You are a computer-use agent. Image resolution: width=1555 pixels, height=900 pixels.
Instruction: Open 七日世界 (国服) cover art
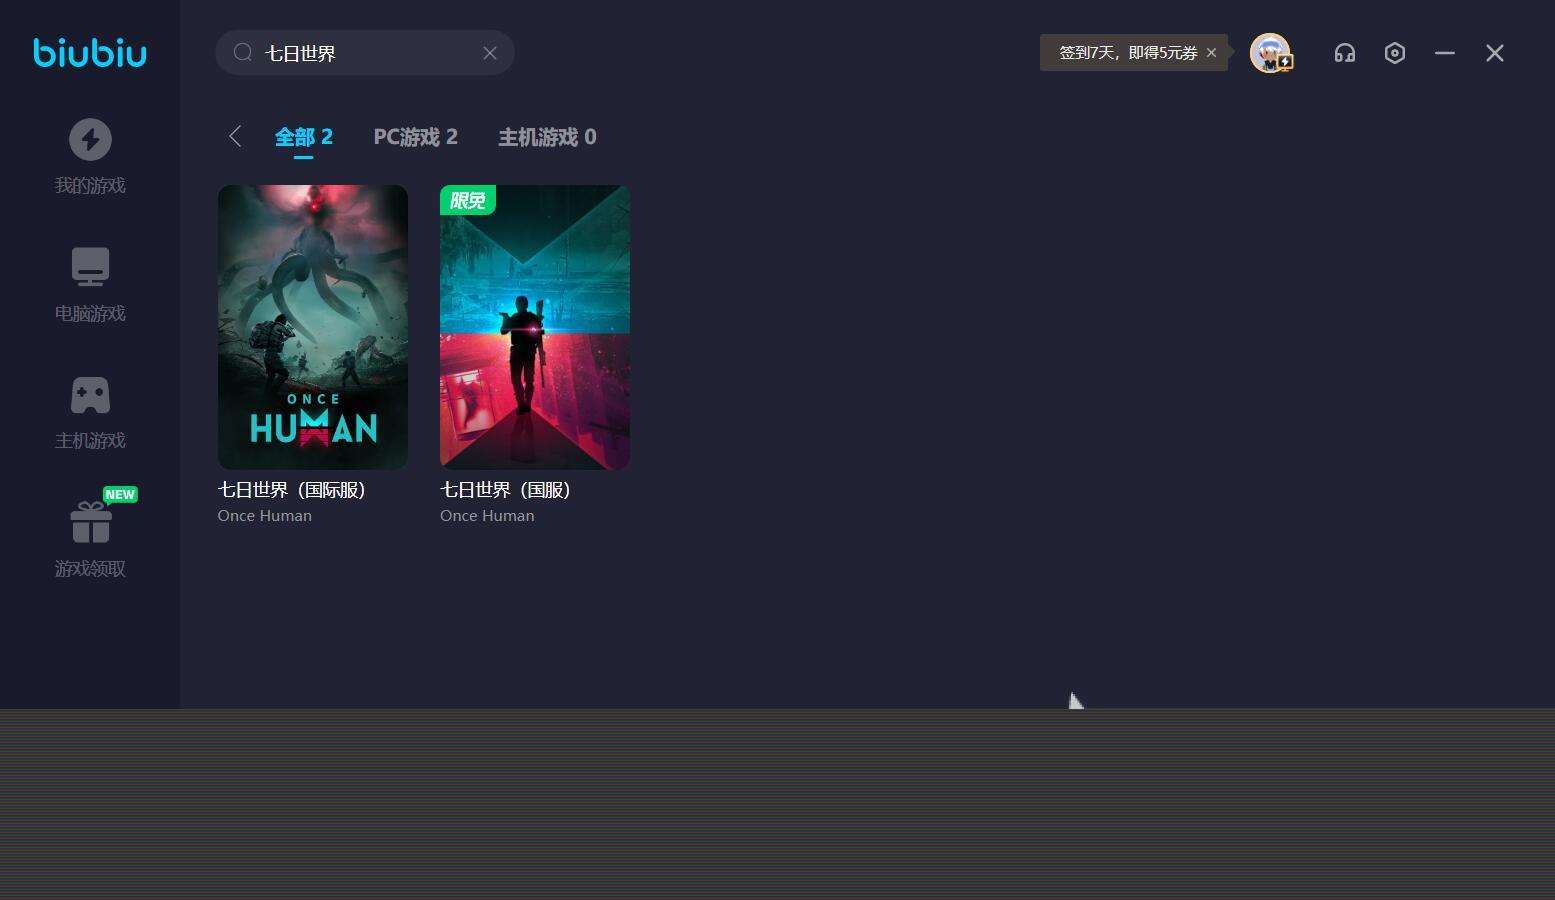point(535,327)
